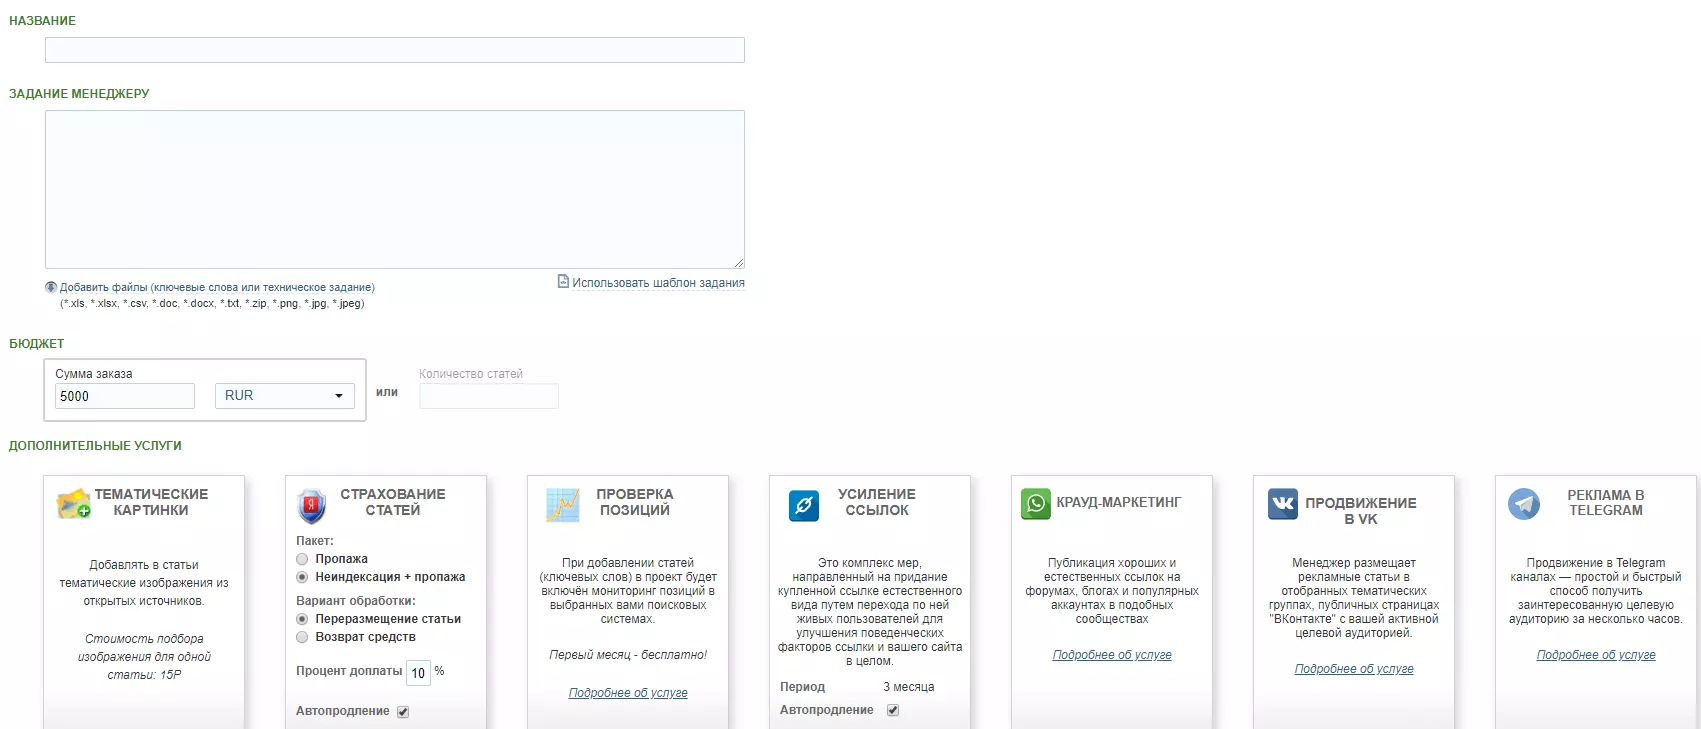Screen dimensions: 1701x729
Task: Click the link boosting blue icon
Action: click(x=804, y=505)
